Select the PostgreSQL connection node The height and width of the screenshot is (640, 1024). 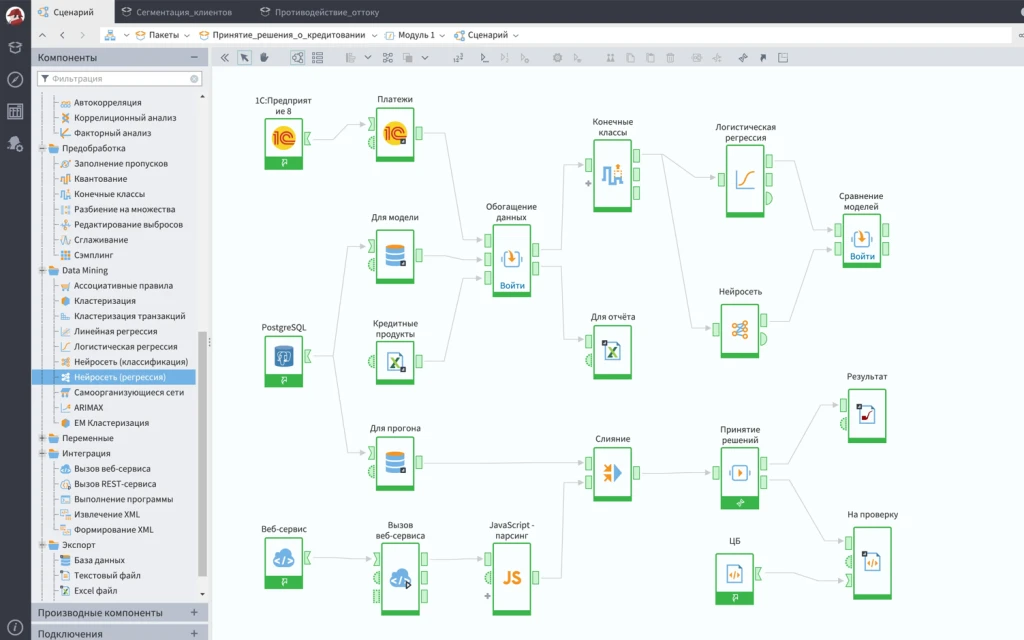(284, 355)
